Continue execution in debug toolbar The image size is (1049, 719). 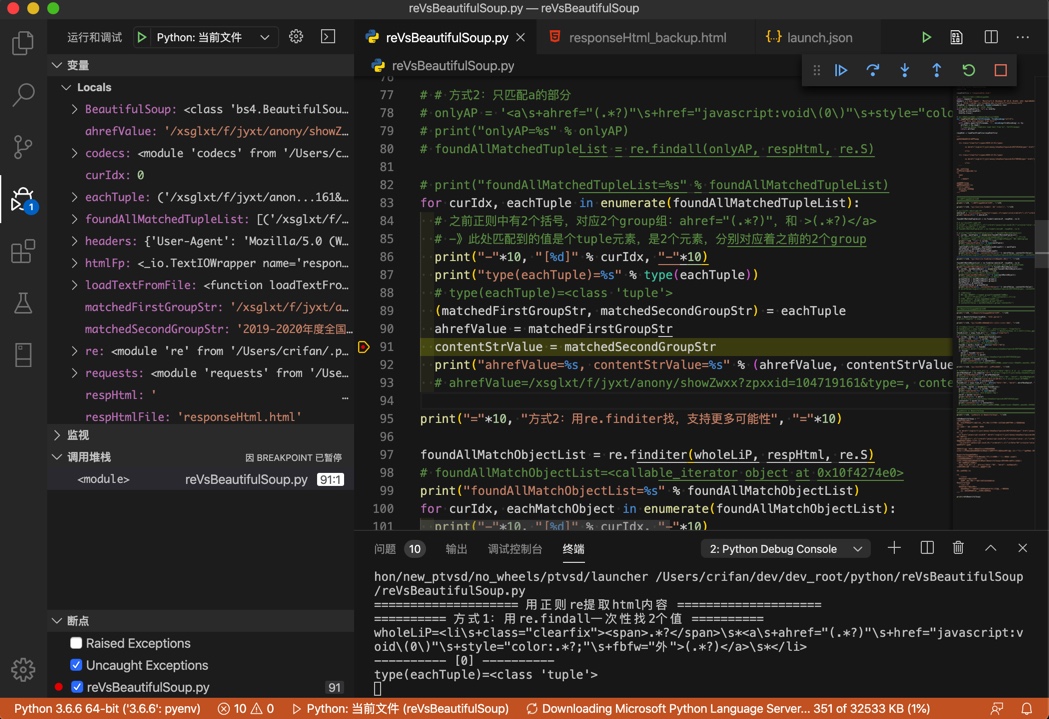pyautogui.click(x=841, y=70)
